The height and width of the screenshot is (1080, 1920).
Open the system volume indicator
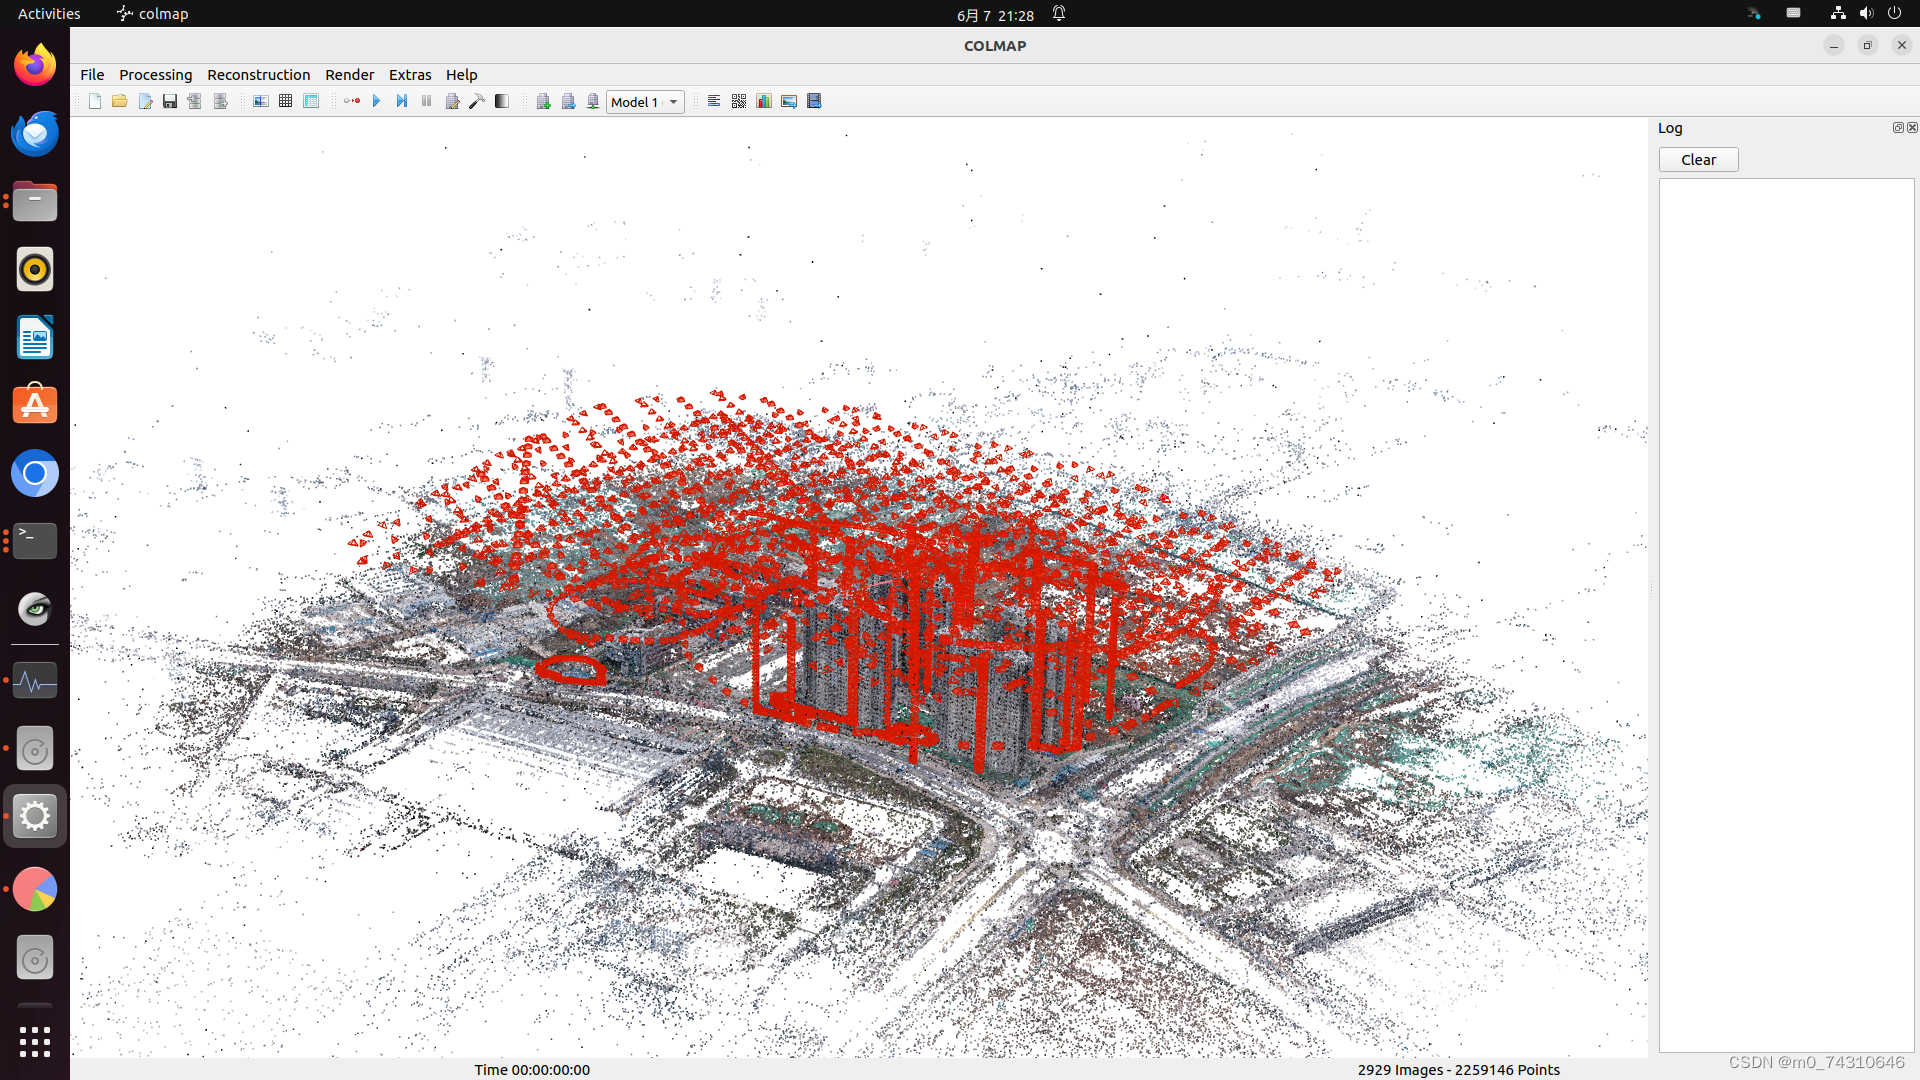(1866, 14)
